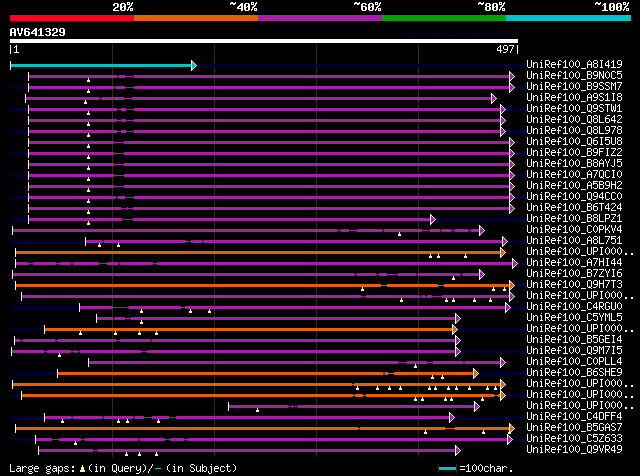
Task: Open hit UniRef100_A7HI44
Action: 574,262
